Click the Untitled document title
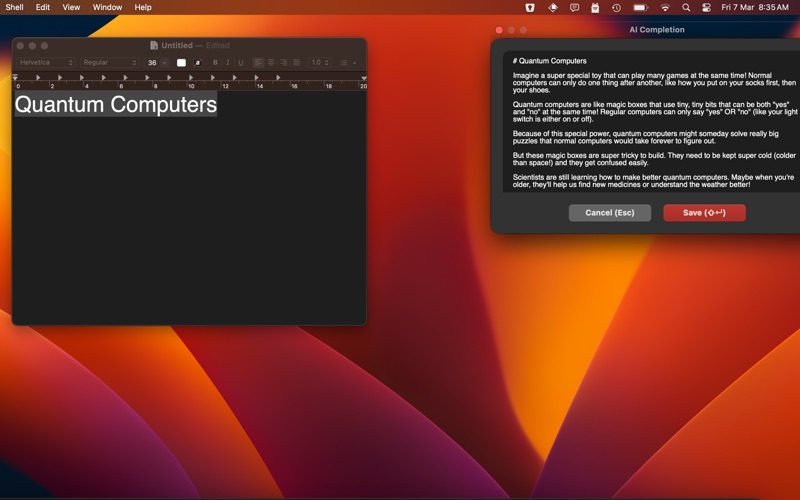This screenshot has height=500, width=800. 177,45
